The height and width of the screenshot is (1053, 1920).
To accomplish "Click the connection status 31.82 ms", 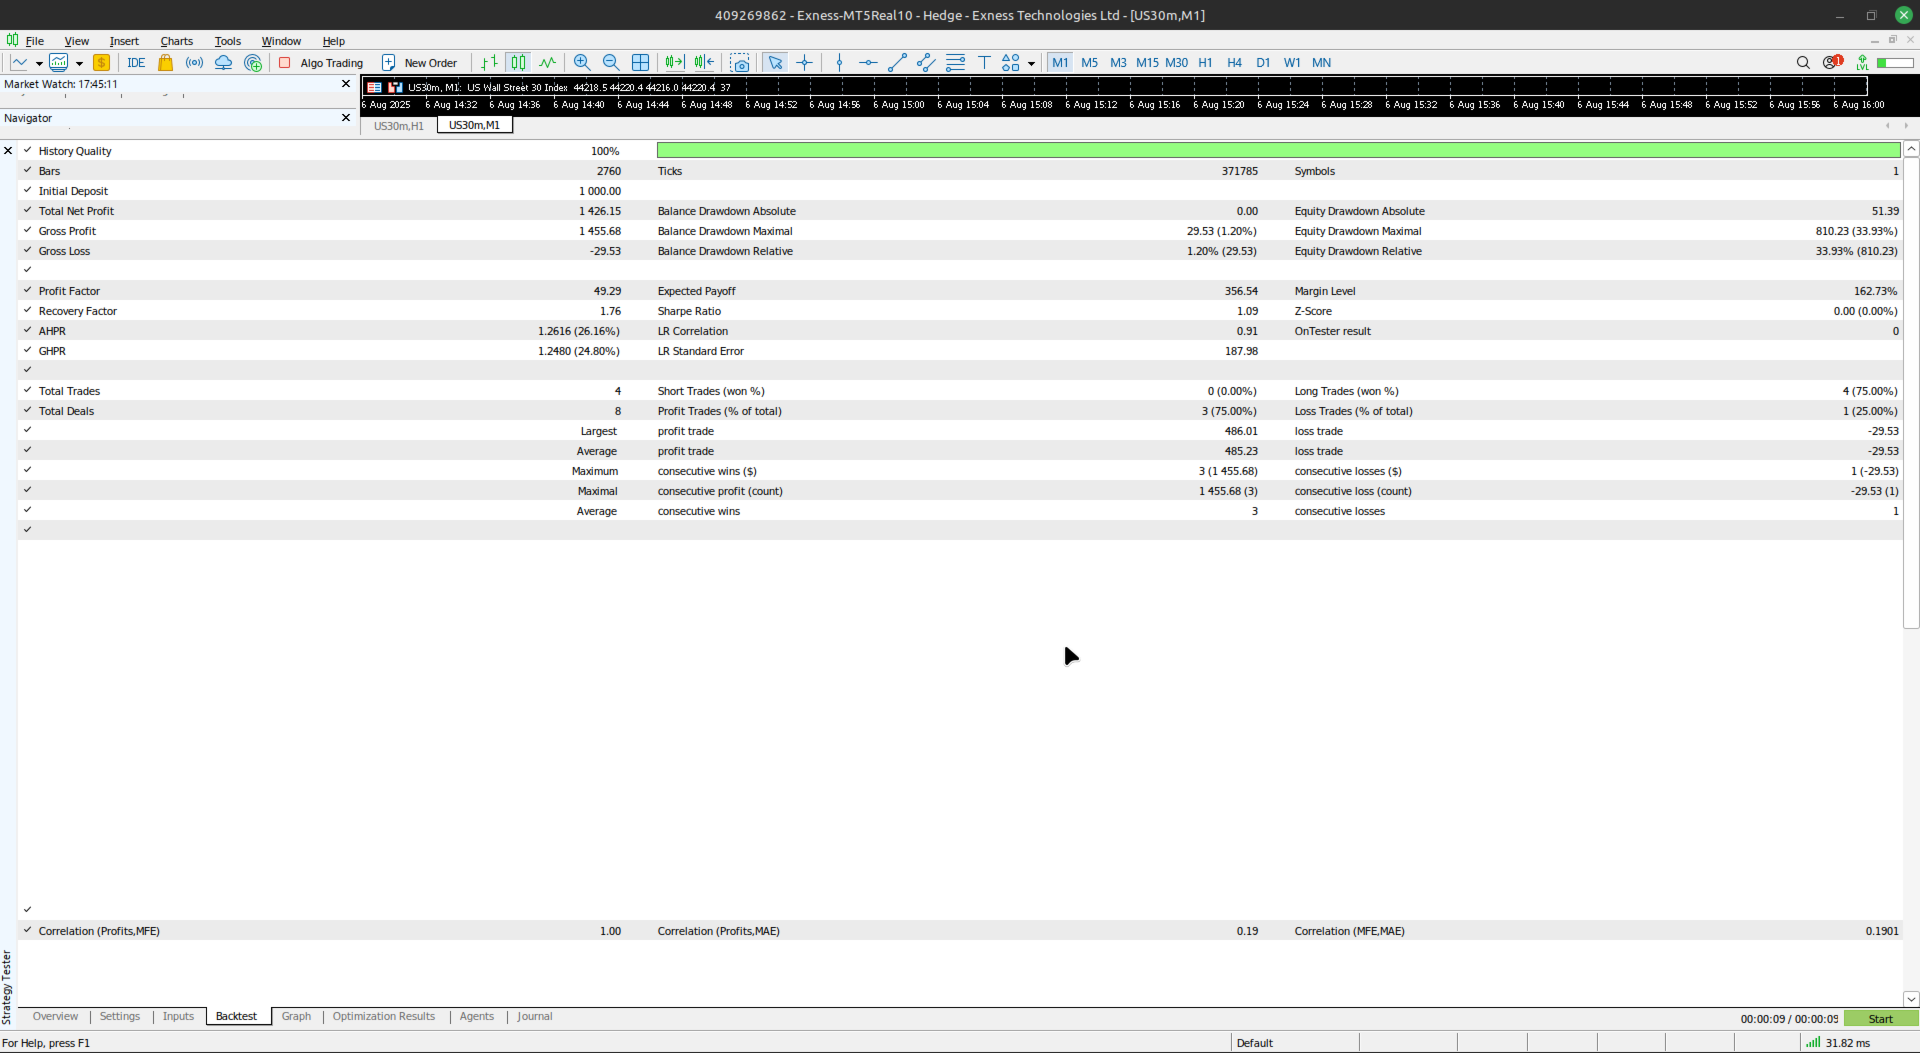I will [x=1838, y=1043].
